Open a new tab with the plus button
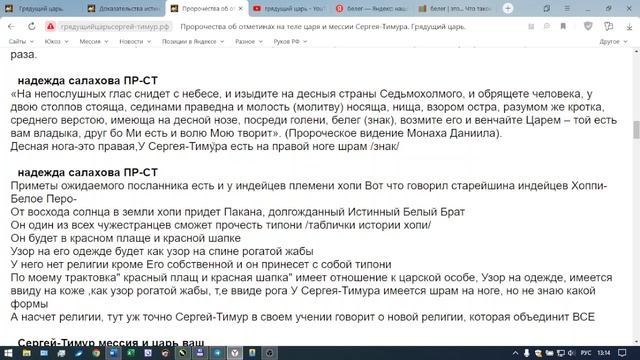 [x=508, y=8]
